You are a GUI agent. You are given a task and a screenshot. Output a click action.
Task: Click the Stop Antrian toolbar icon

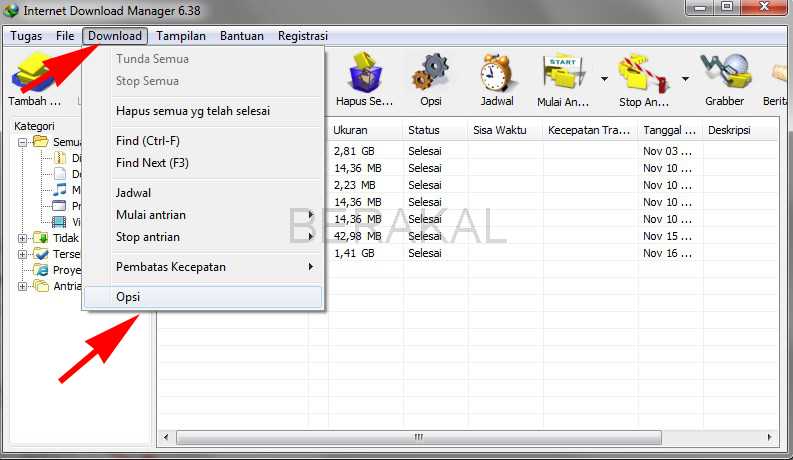645,78
